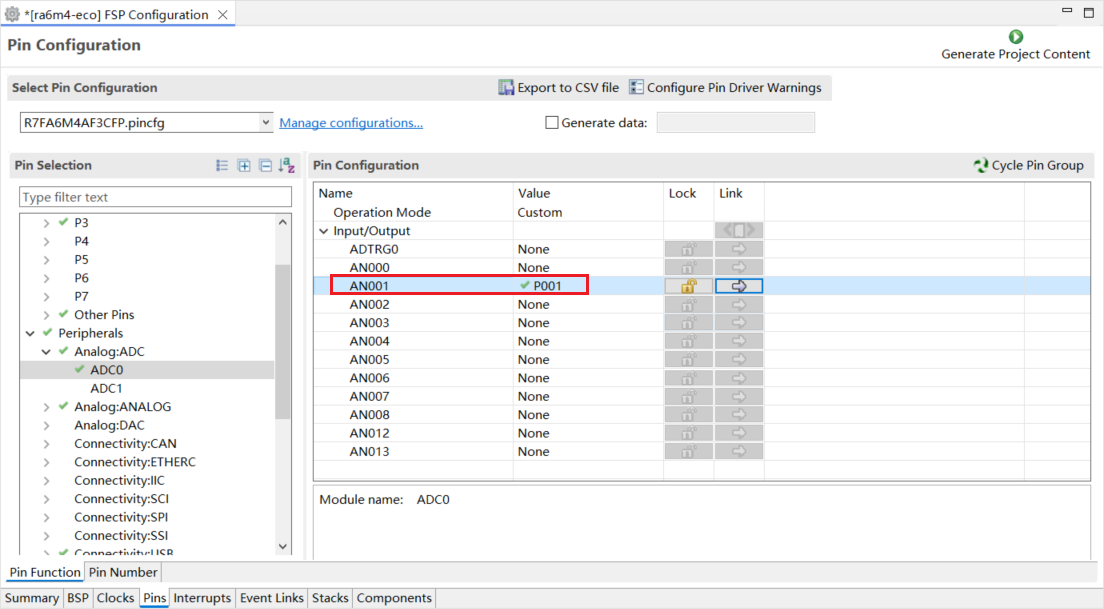Click the lock icon in the AN002 row
The height and width of the screenshot is (609, 1104).
689,304
